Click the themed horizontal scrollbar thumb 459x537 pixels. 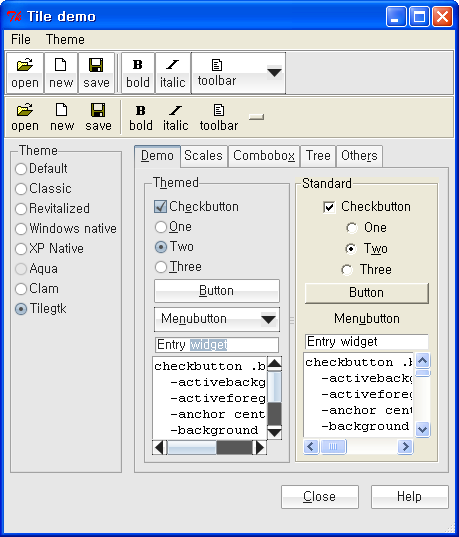tap(234, 448)
